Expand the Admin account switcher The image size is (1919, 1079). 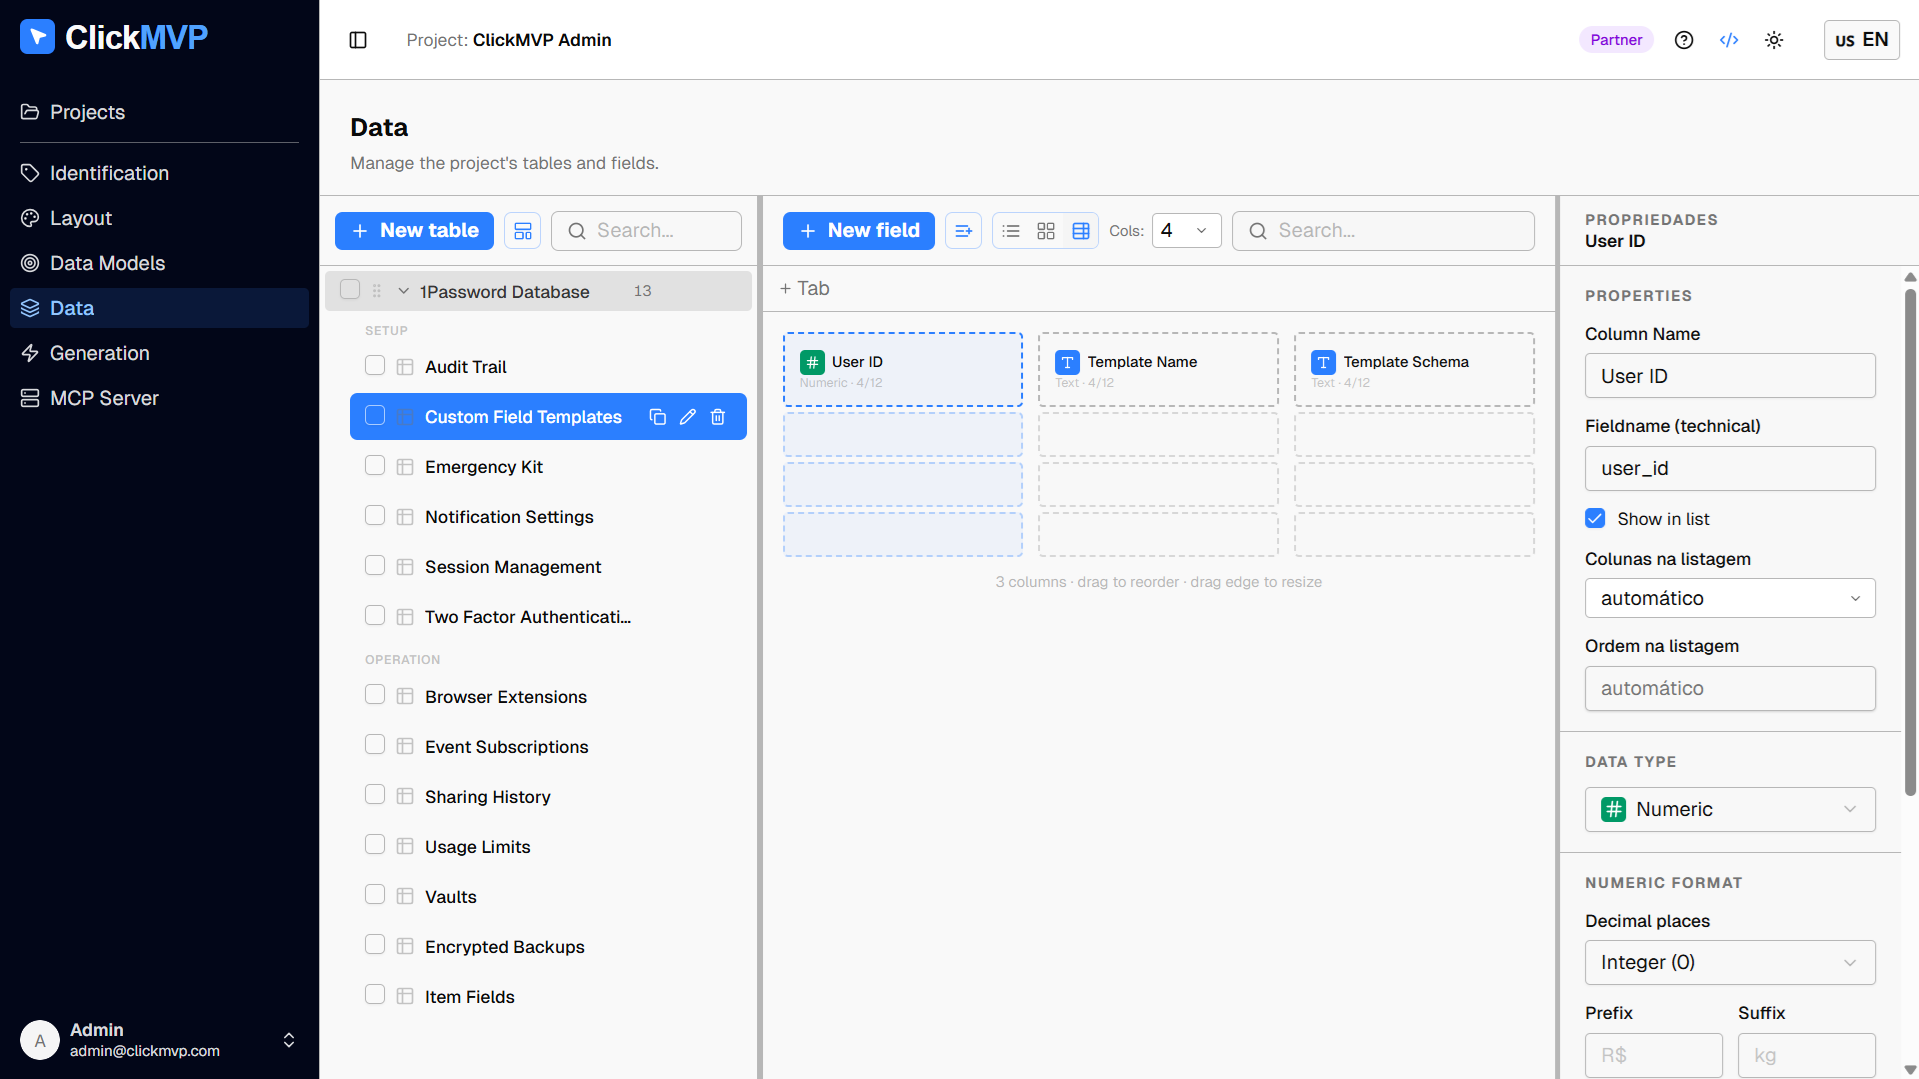tap(289, 1040)
